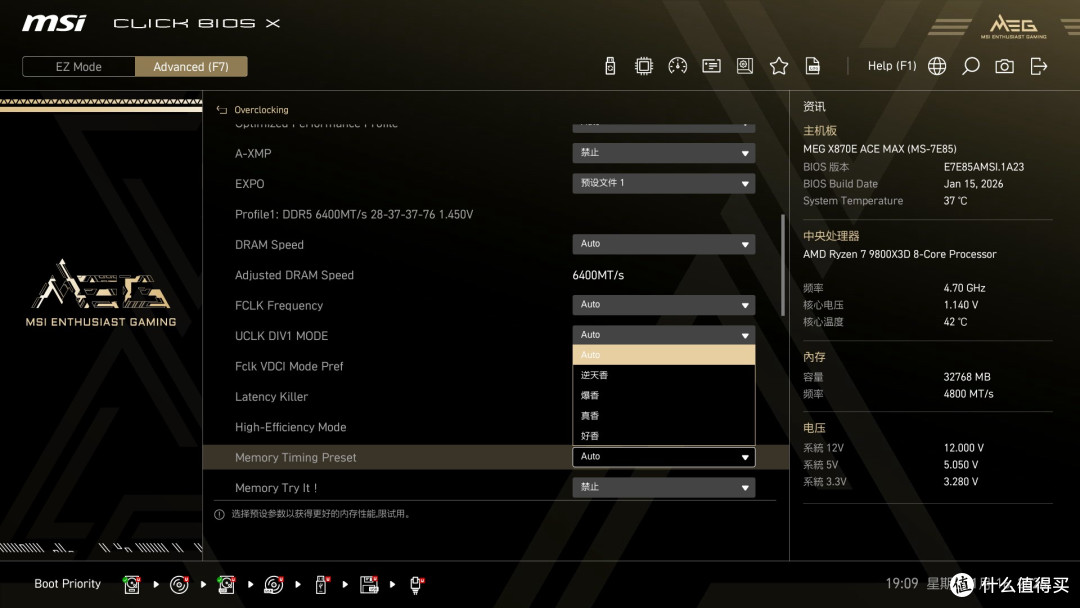The image size is (1080, 608).
Task: Select the hard disk boot device icon
Action: (x=132, y=585)
